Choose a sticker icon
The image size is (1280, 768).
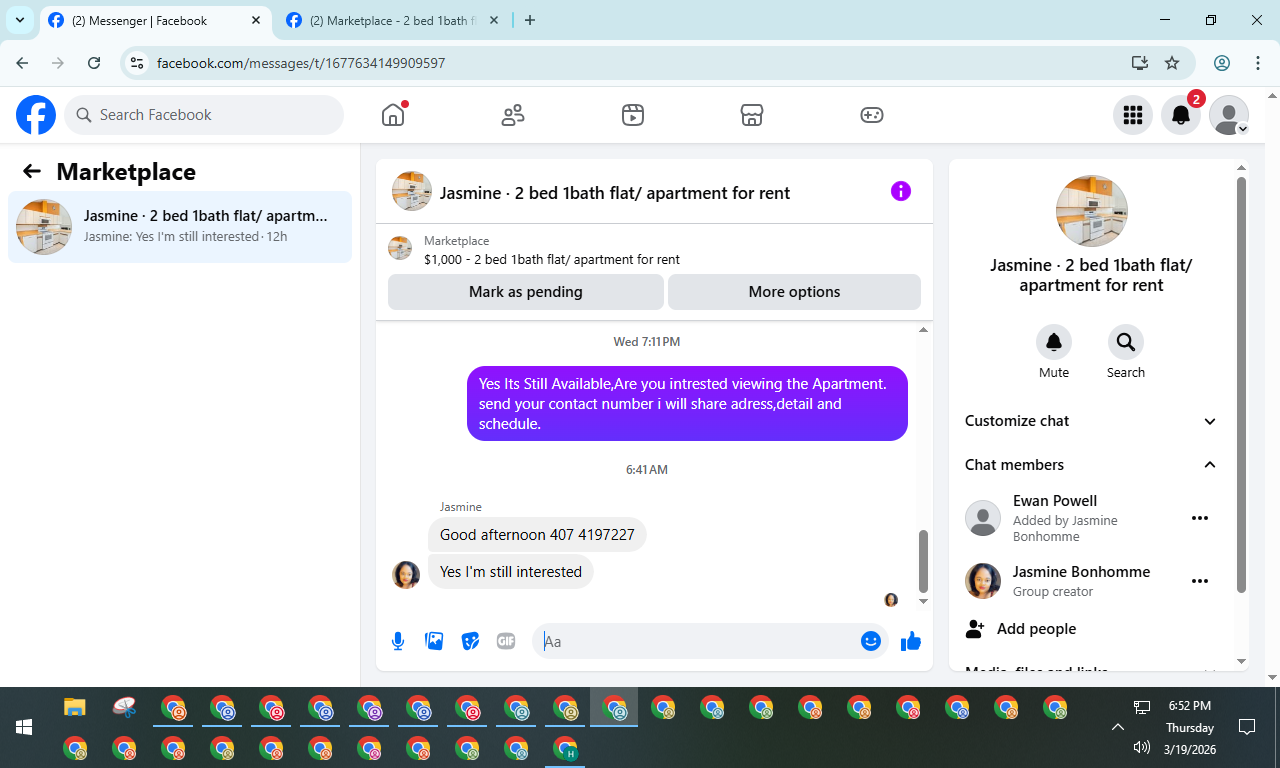[470, 641]
